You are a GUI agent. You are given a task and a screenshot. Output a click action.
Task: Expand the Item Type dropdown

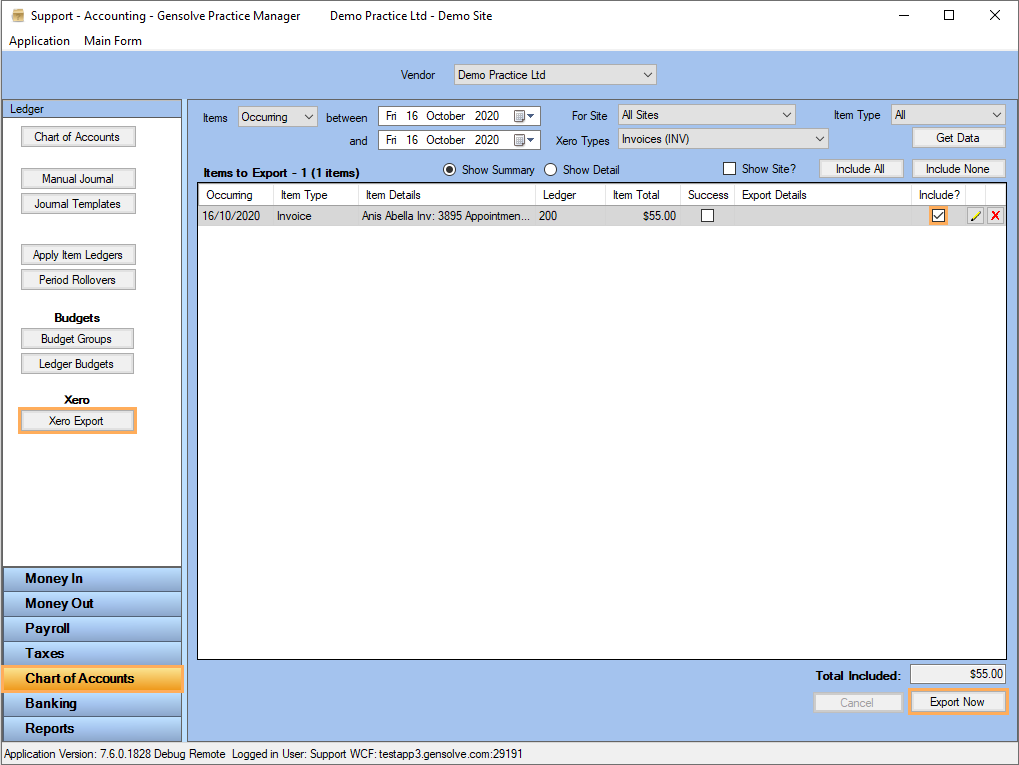point(996,115)
